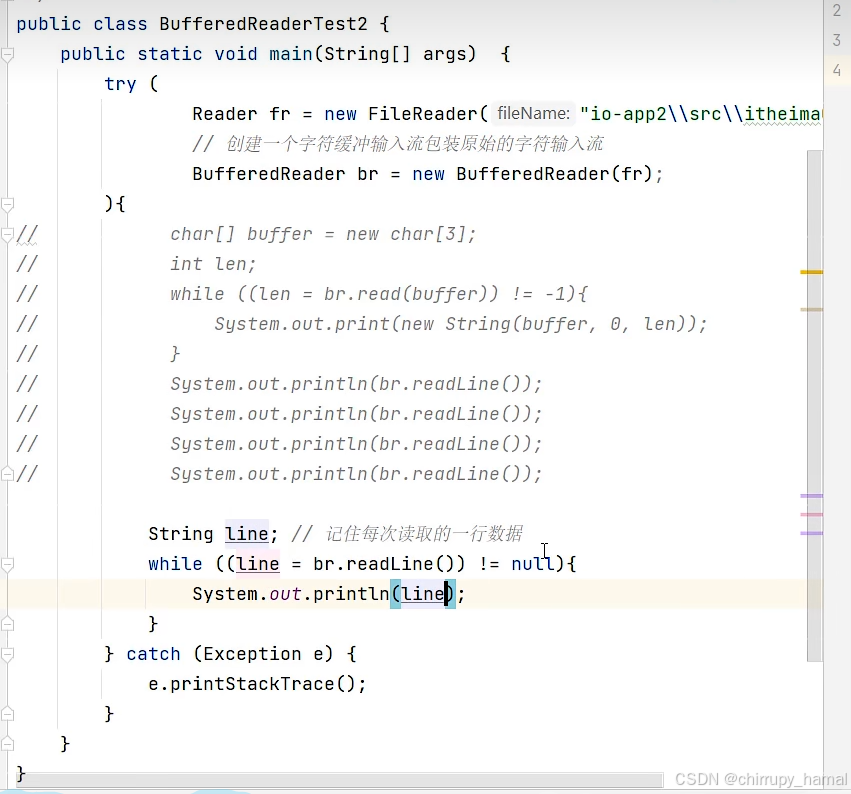Screen dimensions: 851x794
Task: Jump to the yellow warning stripe marker
Action: [811, 272]
